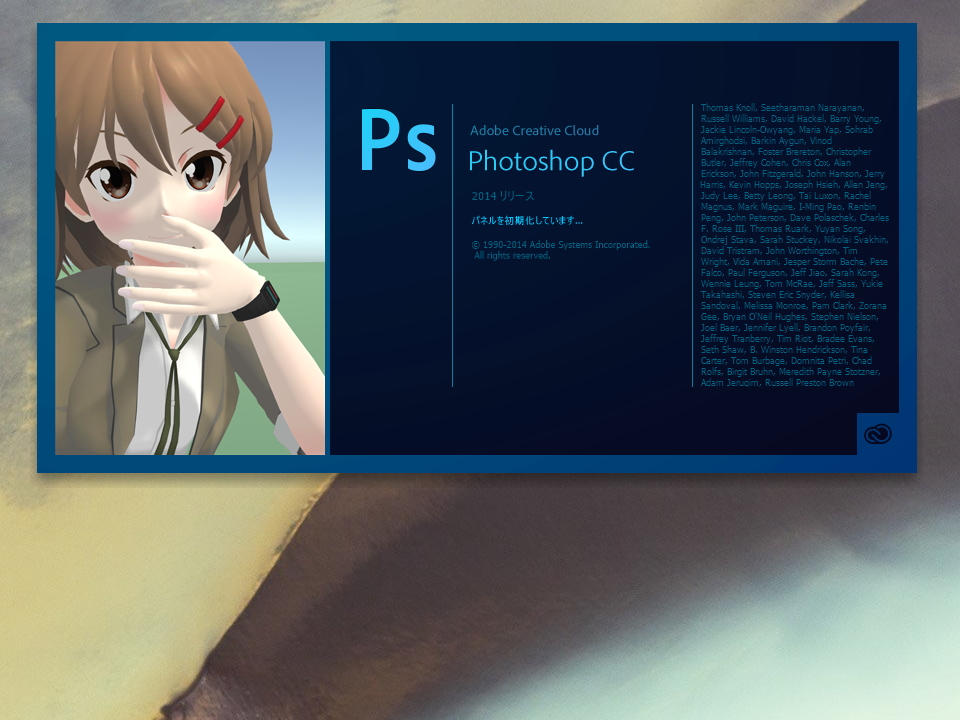Click the 'Photoshop CC' title text

click(x=551, y=162)
